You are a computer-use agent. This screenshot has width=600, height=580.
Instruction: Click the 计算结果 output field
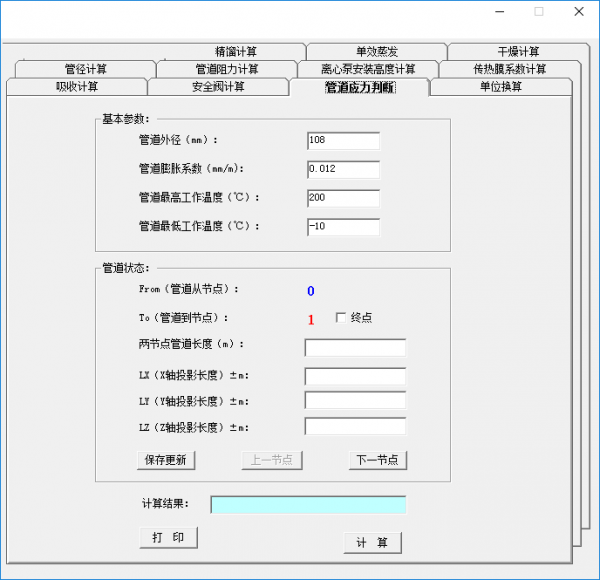pyautogui.click(x=308, y=505)
